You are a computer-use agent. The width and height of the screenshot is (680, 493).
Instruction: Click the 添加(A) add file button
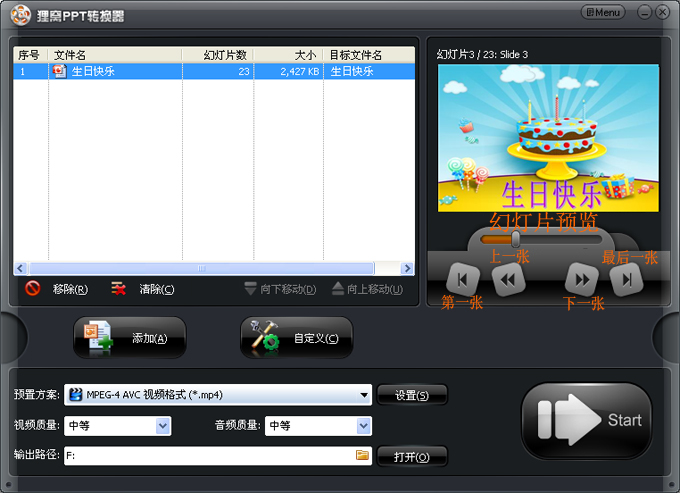click(130, 338)
